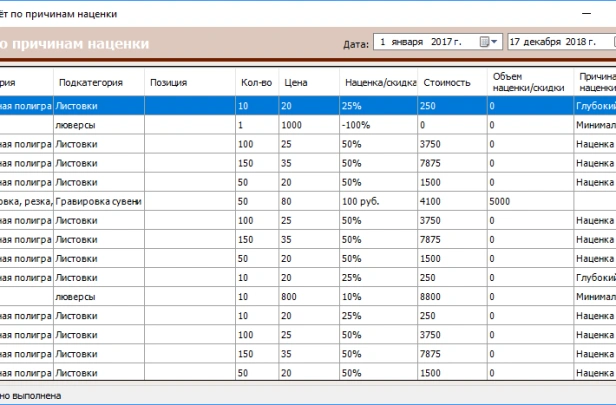This screenshot has height=405, width=616.
Task: Open the end date calendar dropdown
Action: [x=613, y=43]
